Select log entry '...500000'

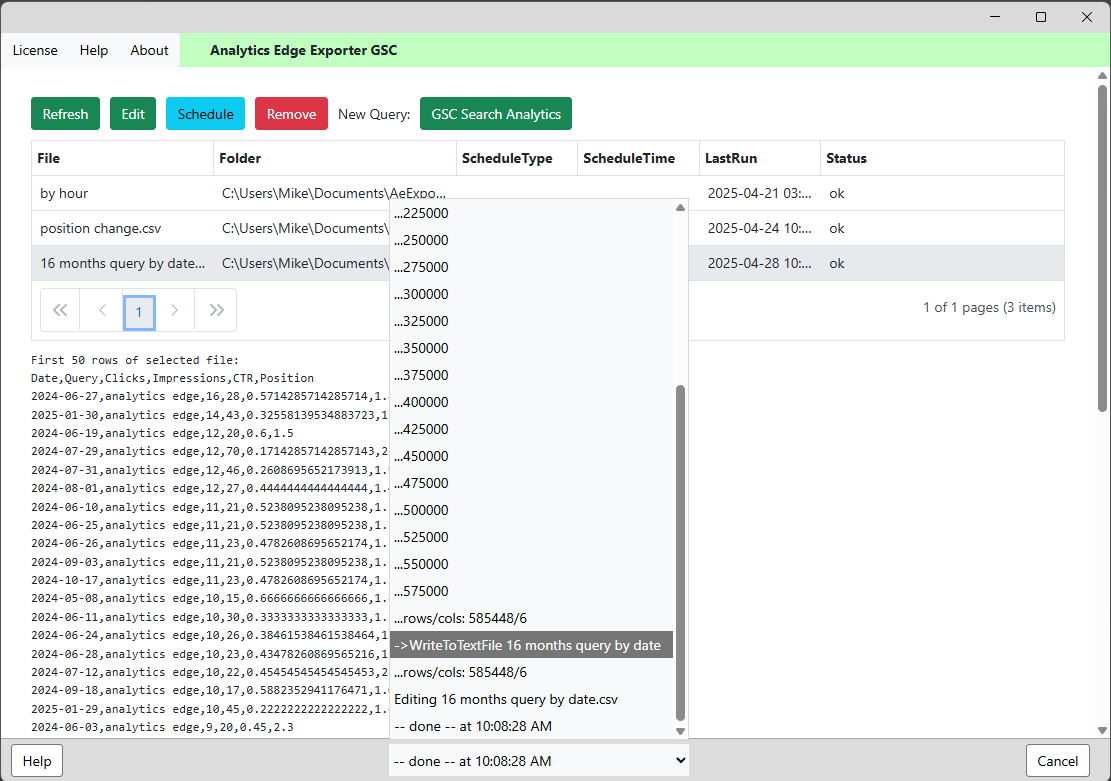point(531,510)
